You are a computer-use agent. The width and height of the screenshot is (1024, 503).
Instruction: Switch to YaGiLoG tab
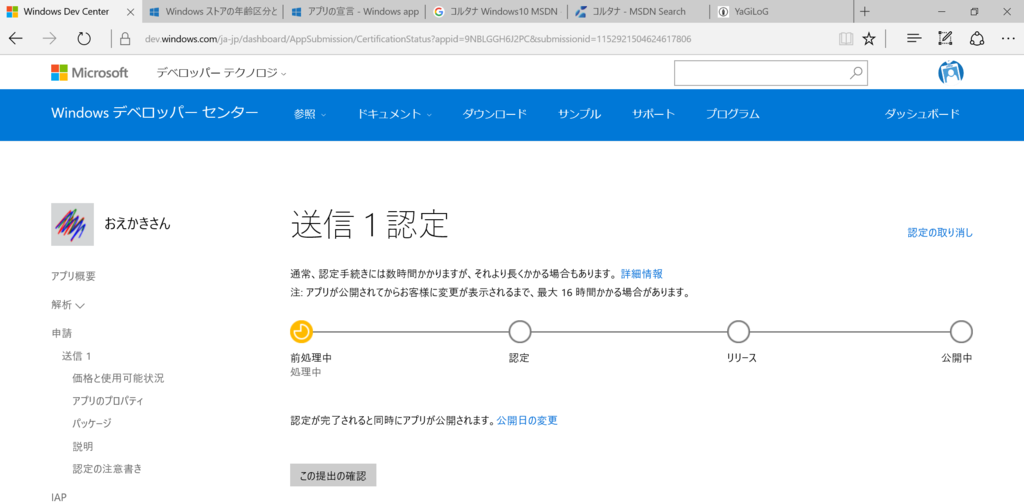tap(781, 12)
